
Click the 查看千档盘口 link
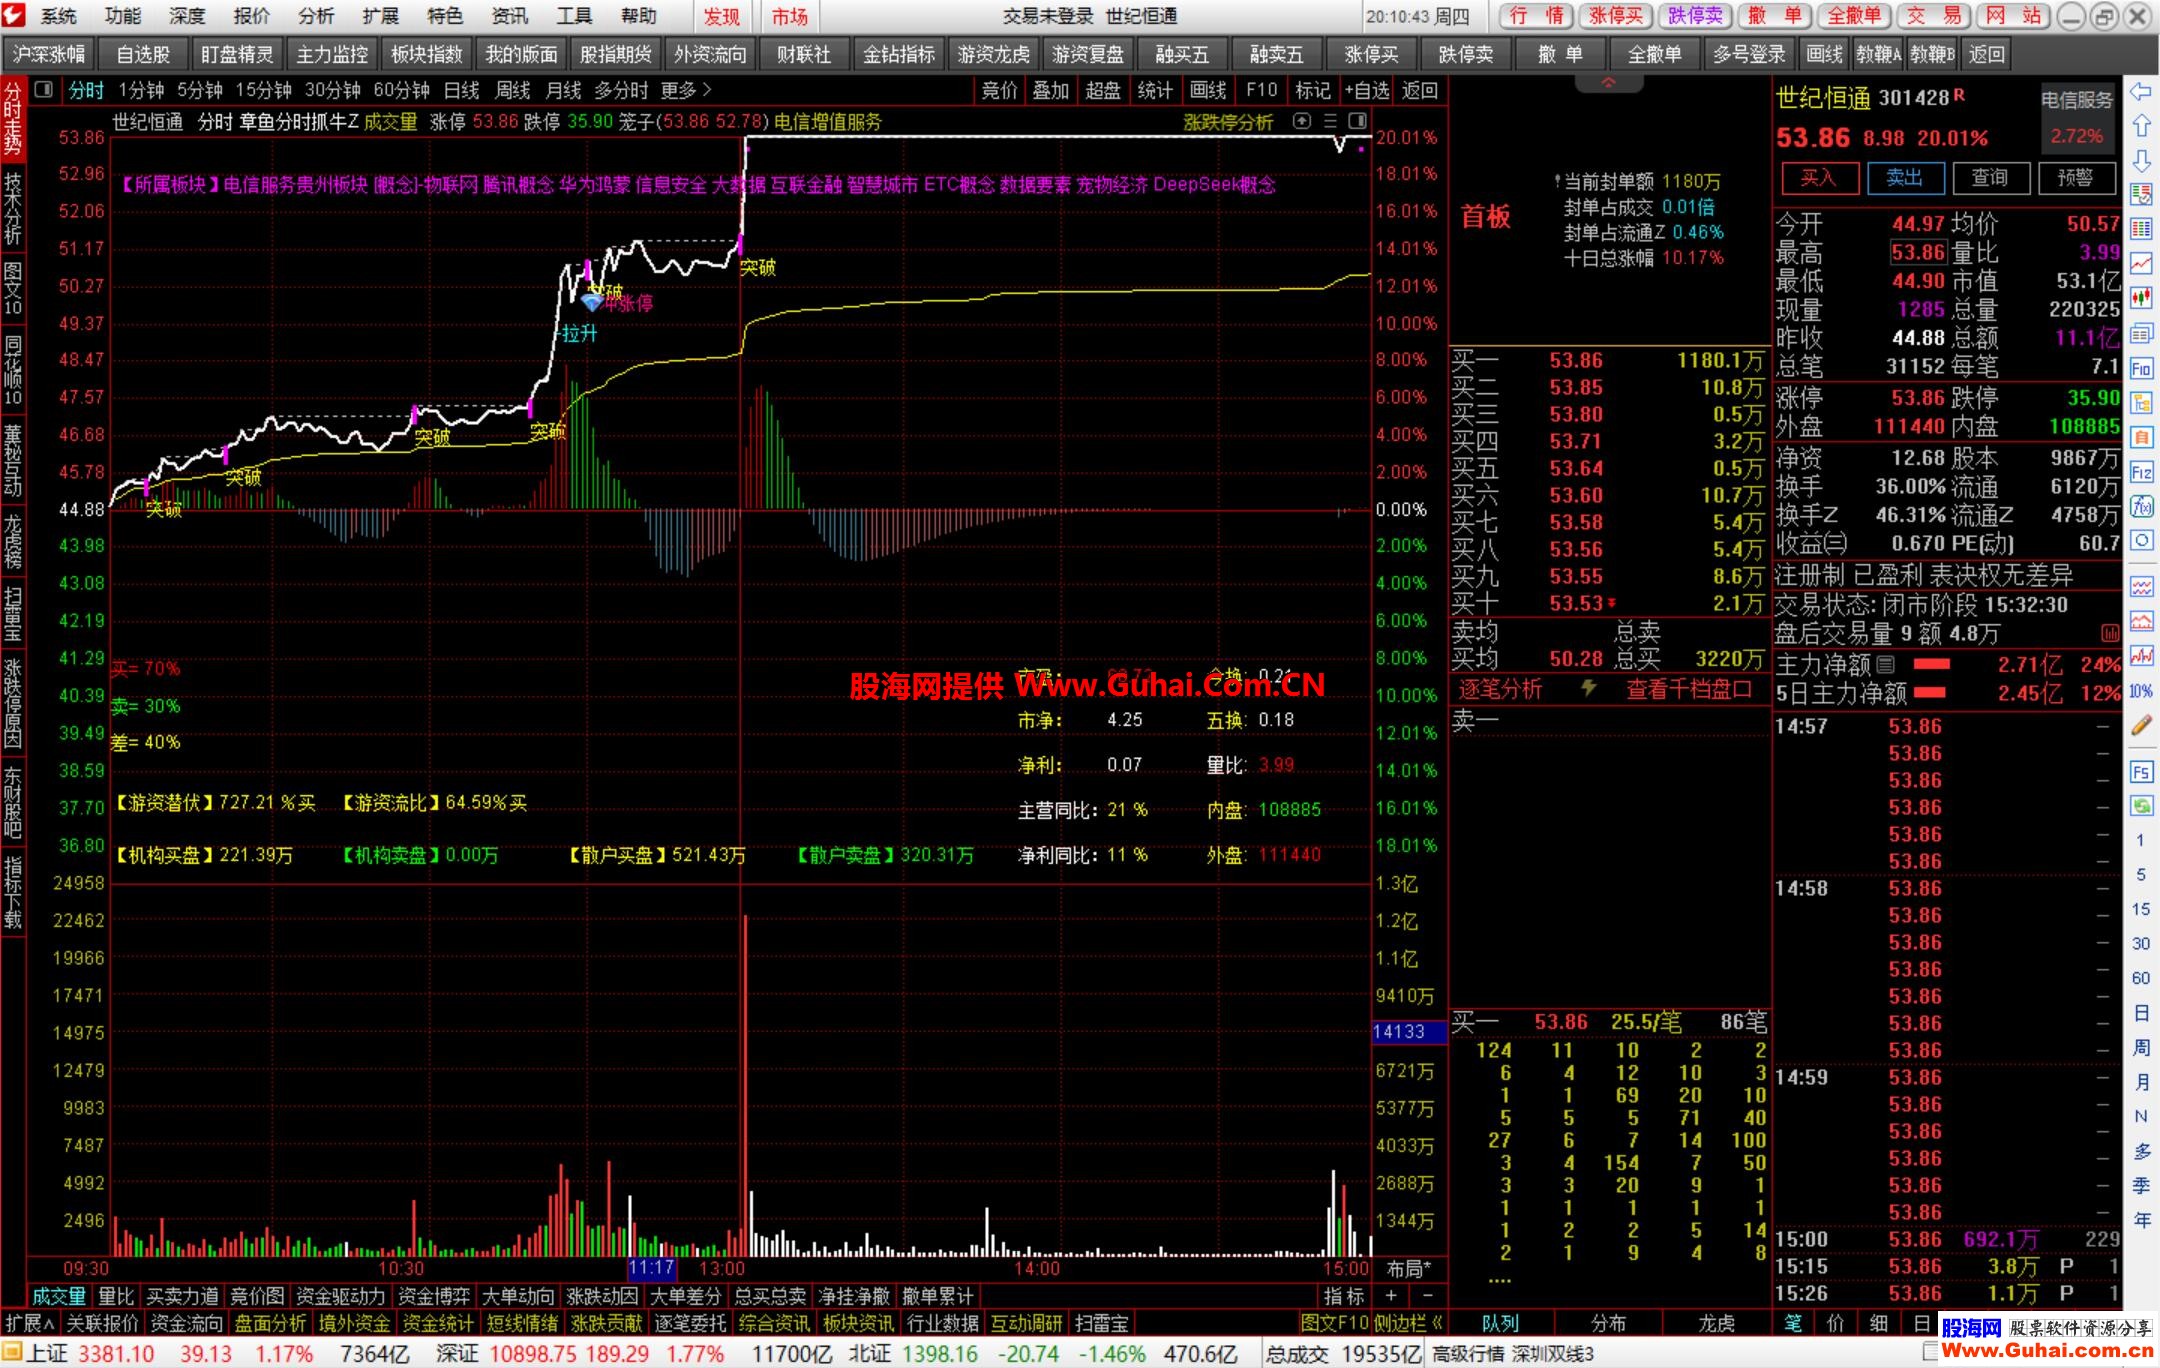click(x=1688, y=689)
